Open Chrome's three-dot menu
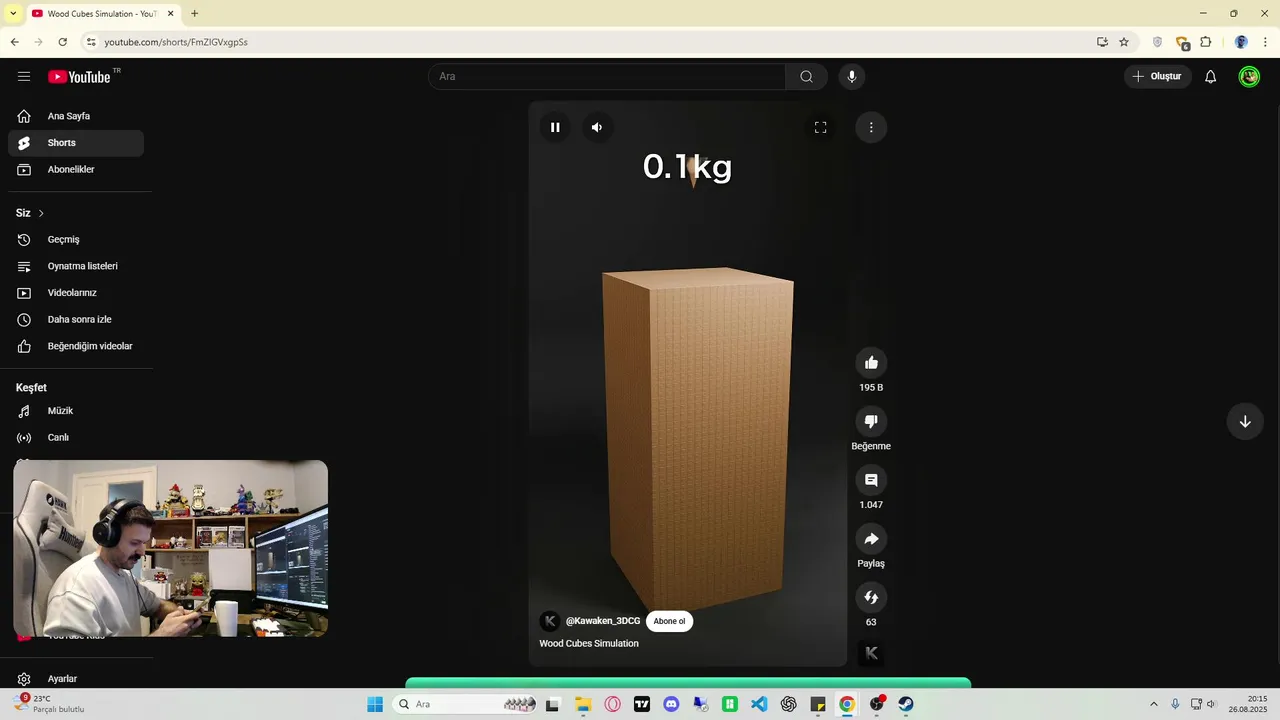The width and height of the screenshot is (1280, 720). tap(1265, 42)
